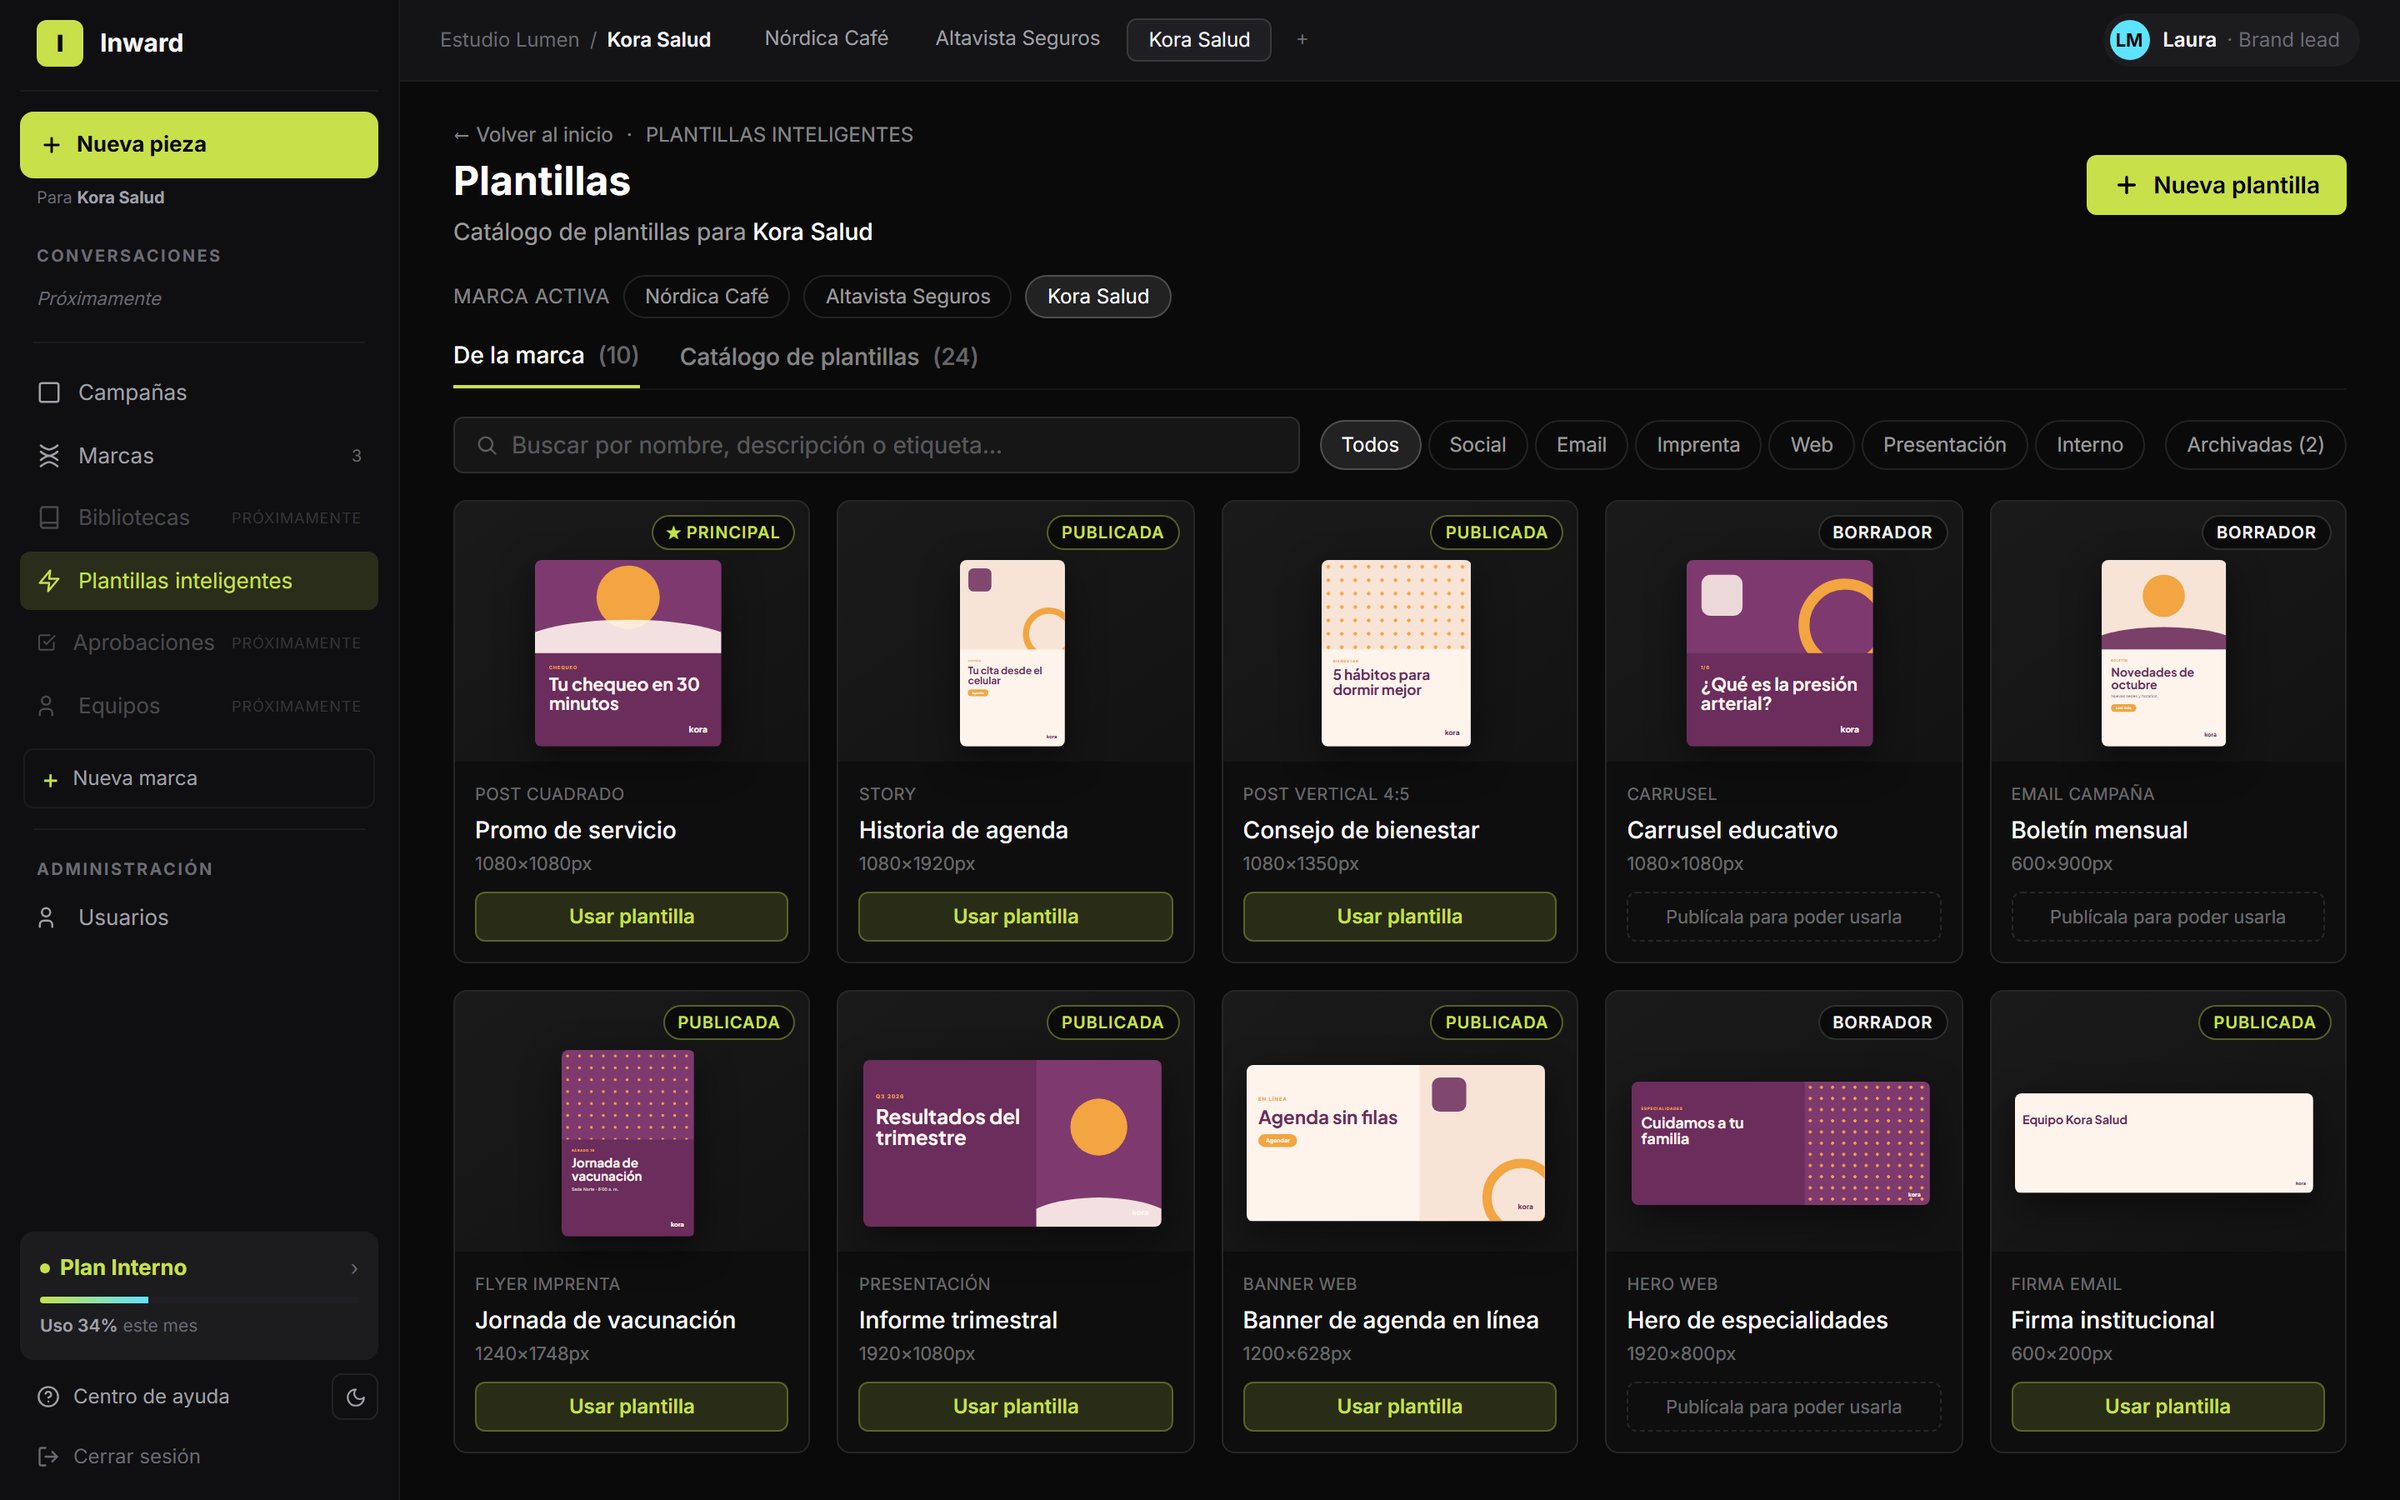Filter by Presentación
This screenshot has width=2400, height=1500.
point(1944,445)
